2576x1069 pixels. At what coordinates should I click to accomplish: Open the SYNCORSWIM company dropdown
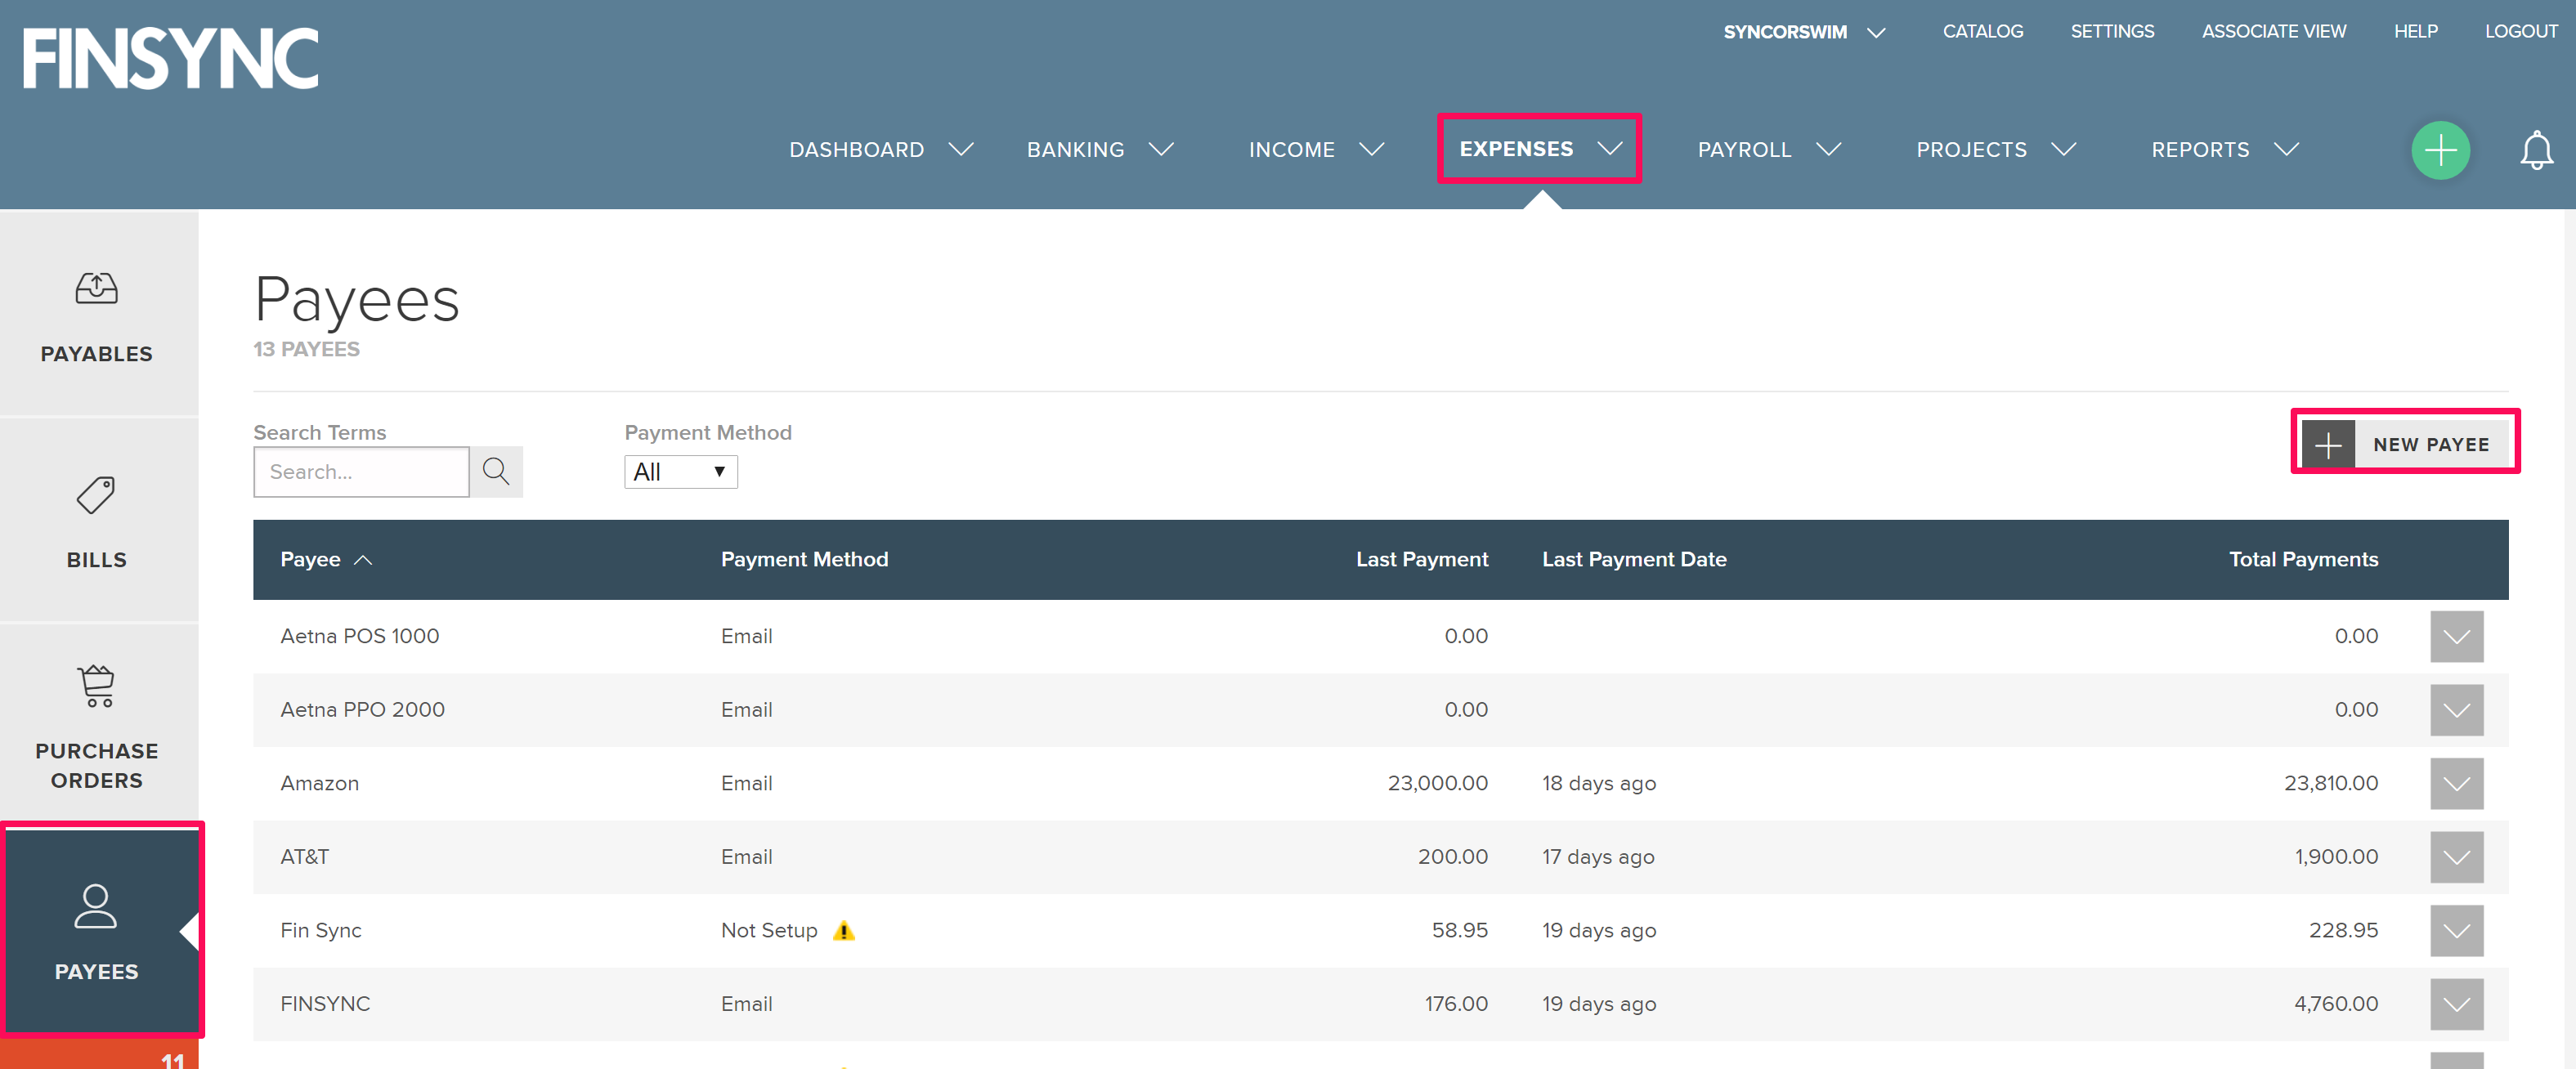click(1802, 31)
